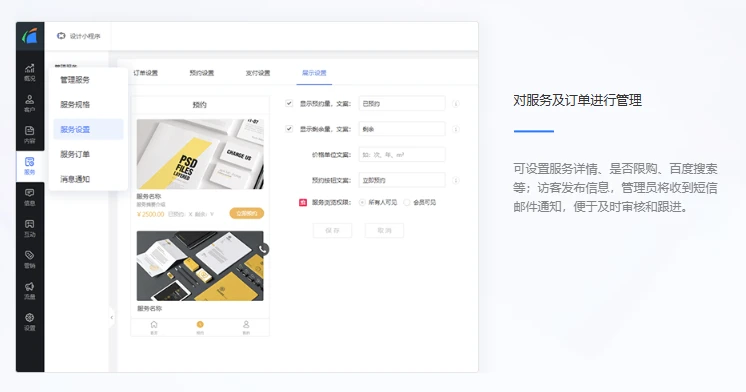
Task: Click 已预约 text input field
Action: (x=402, y=103)
